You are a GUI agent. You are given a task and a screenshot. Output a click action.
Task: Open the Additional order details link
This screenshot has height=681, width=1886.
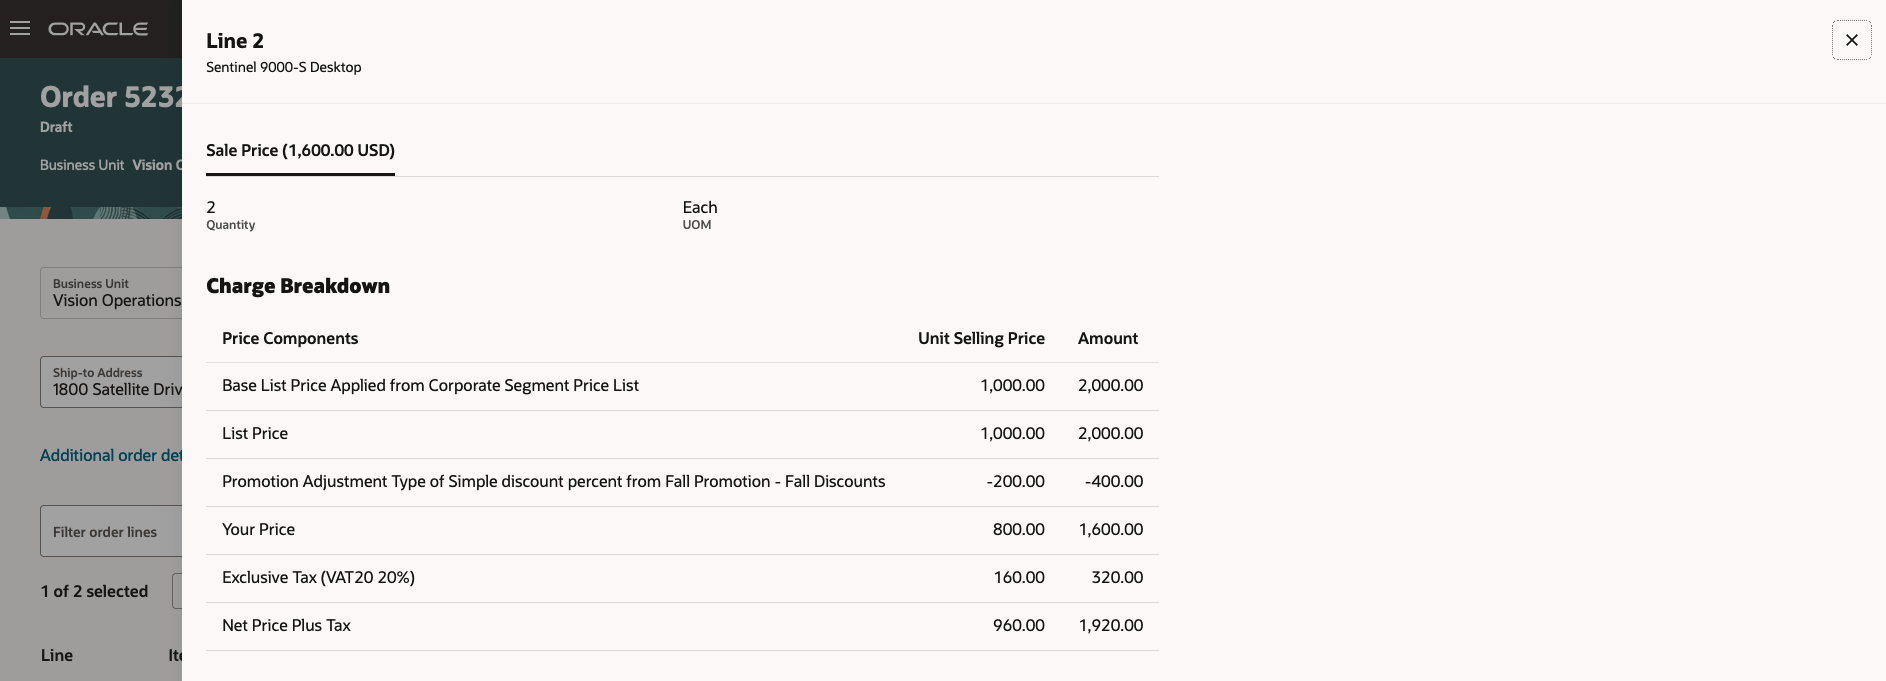pyautogui.click(x=110, y=455)
